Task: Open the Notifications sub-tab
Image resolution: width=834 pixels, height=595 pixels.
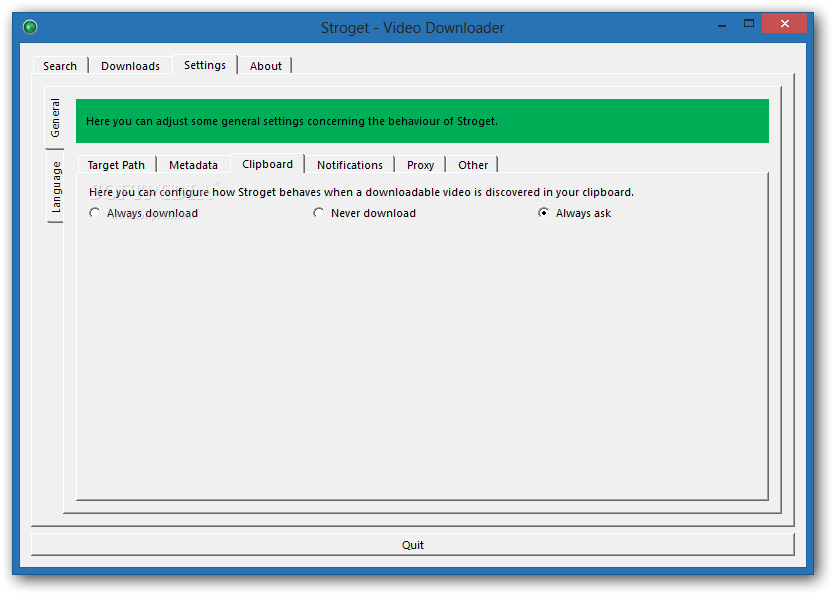Action: click(x=350, y=165)
